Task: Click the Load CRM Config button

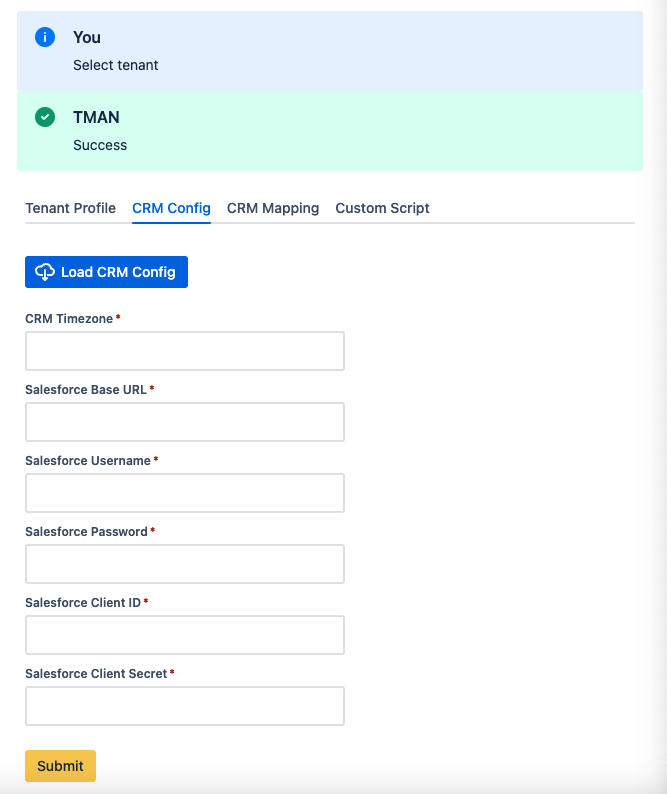Action: (x=106, y=272)
